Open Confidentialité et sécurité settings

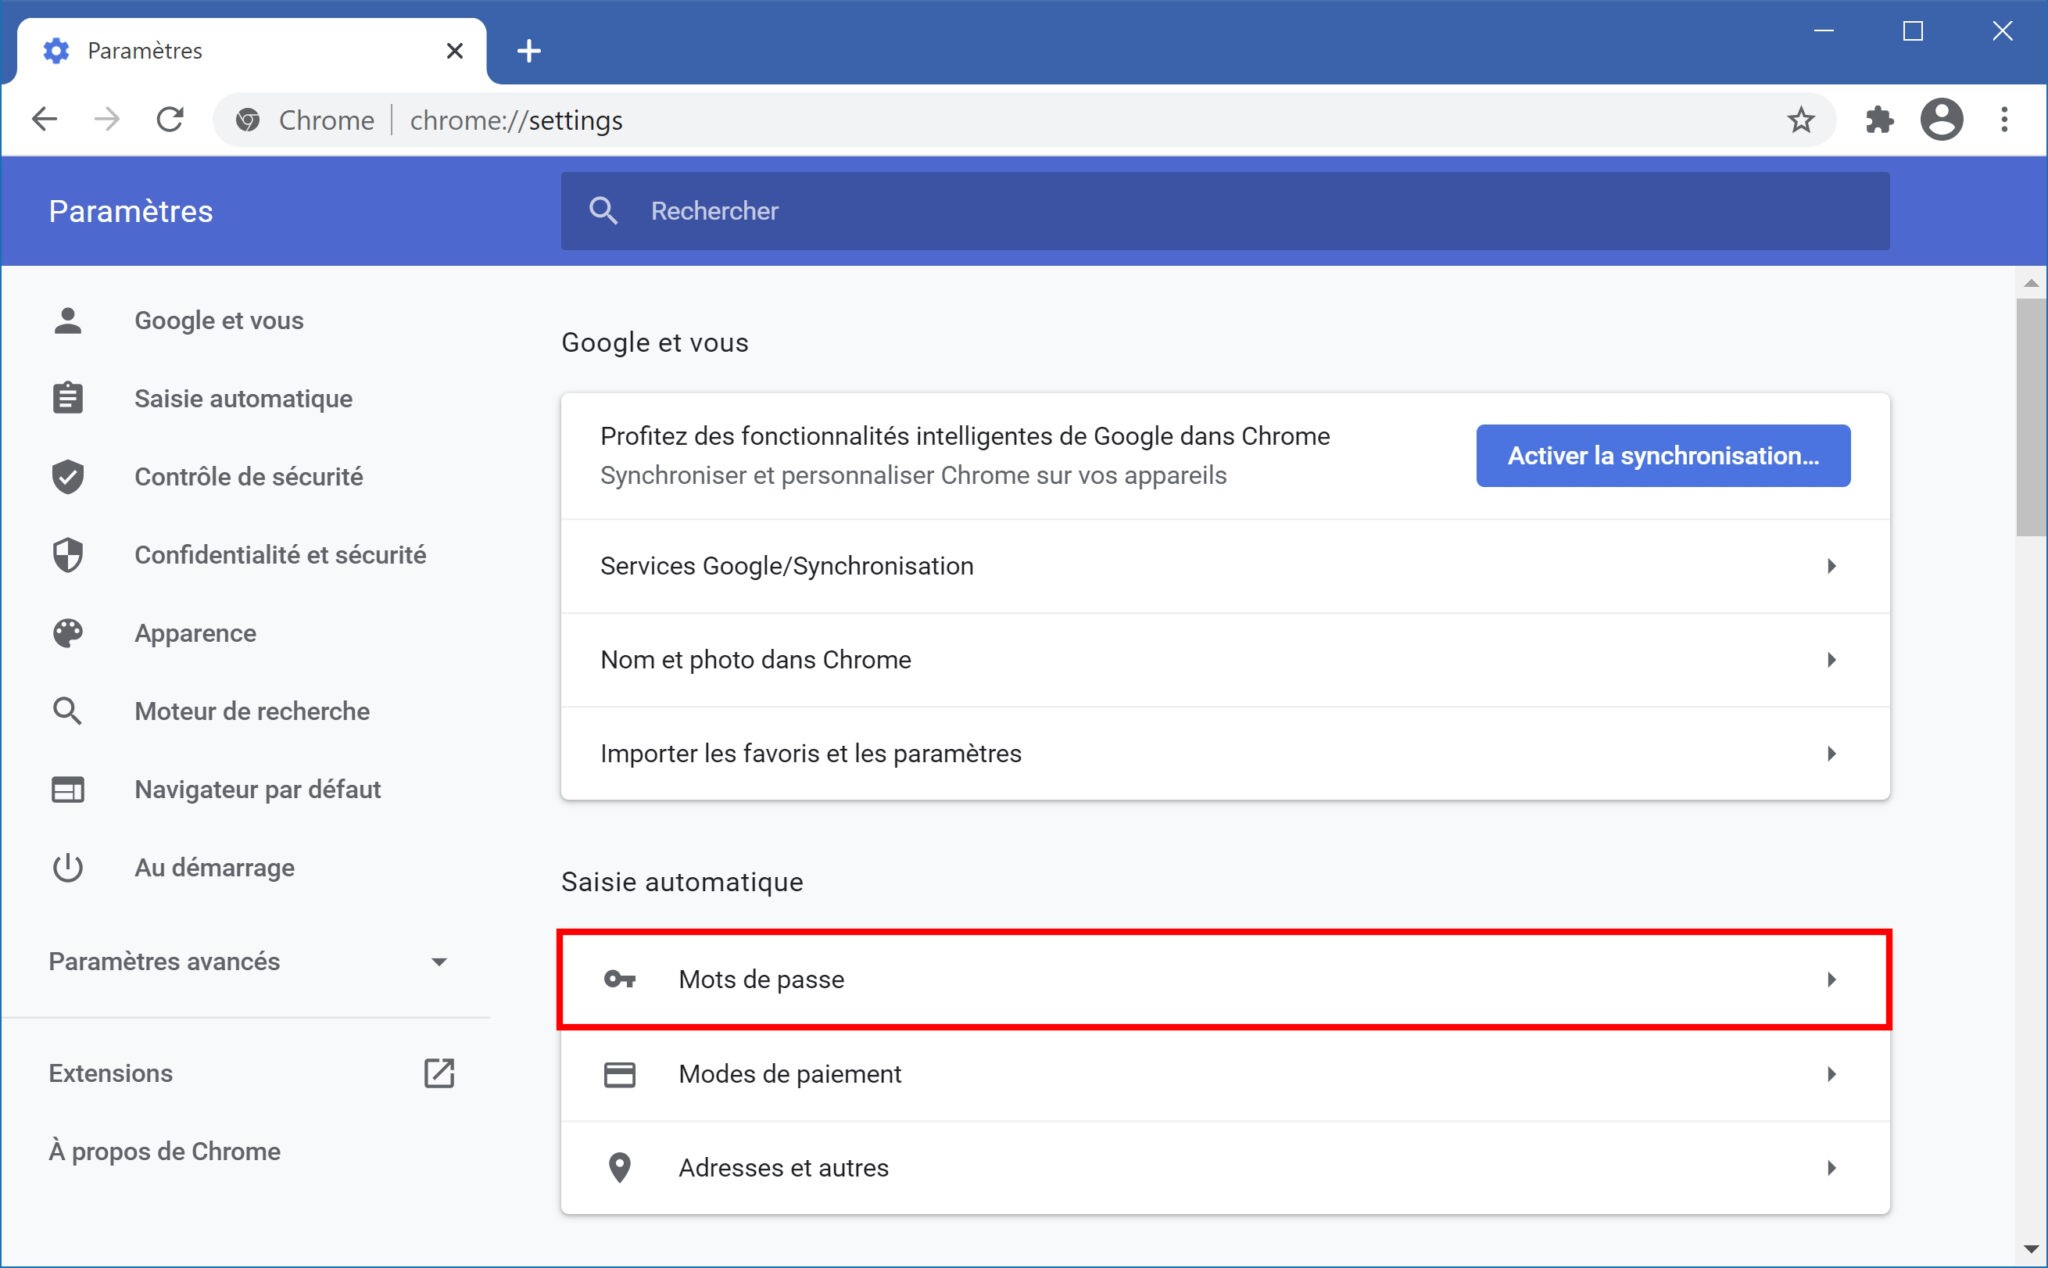click(280, 554)
